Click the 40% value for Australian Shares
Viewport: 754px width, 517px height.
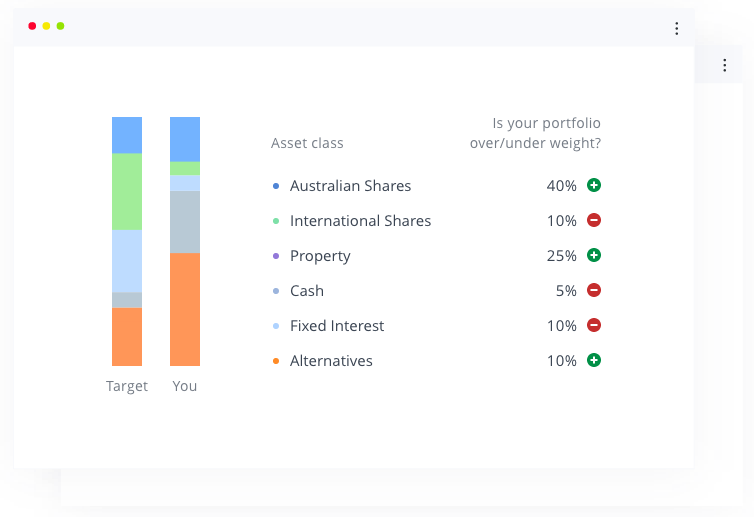pyautogui.click(x=561, y=186)
